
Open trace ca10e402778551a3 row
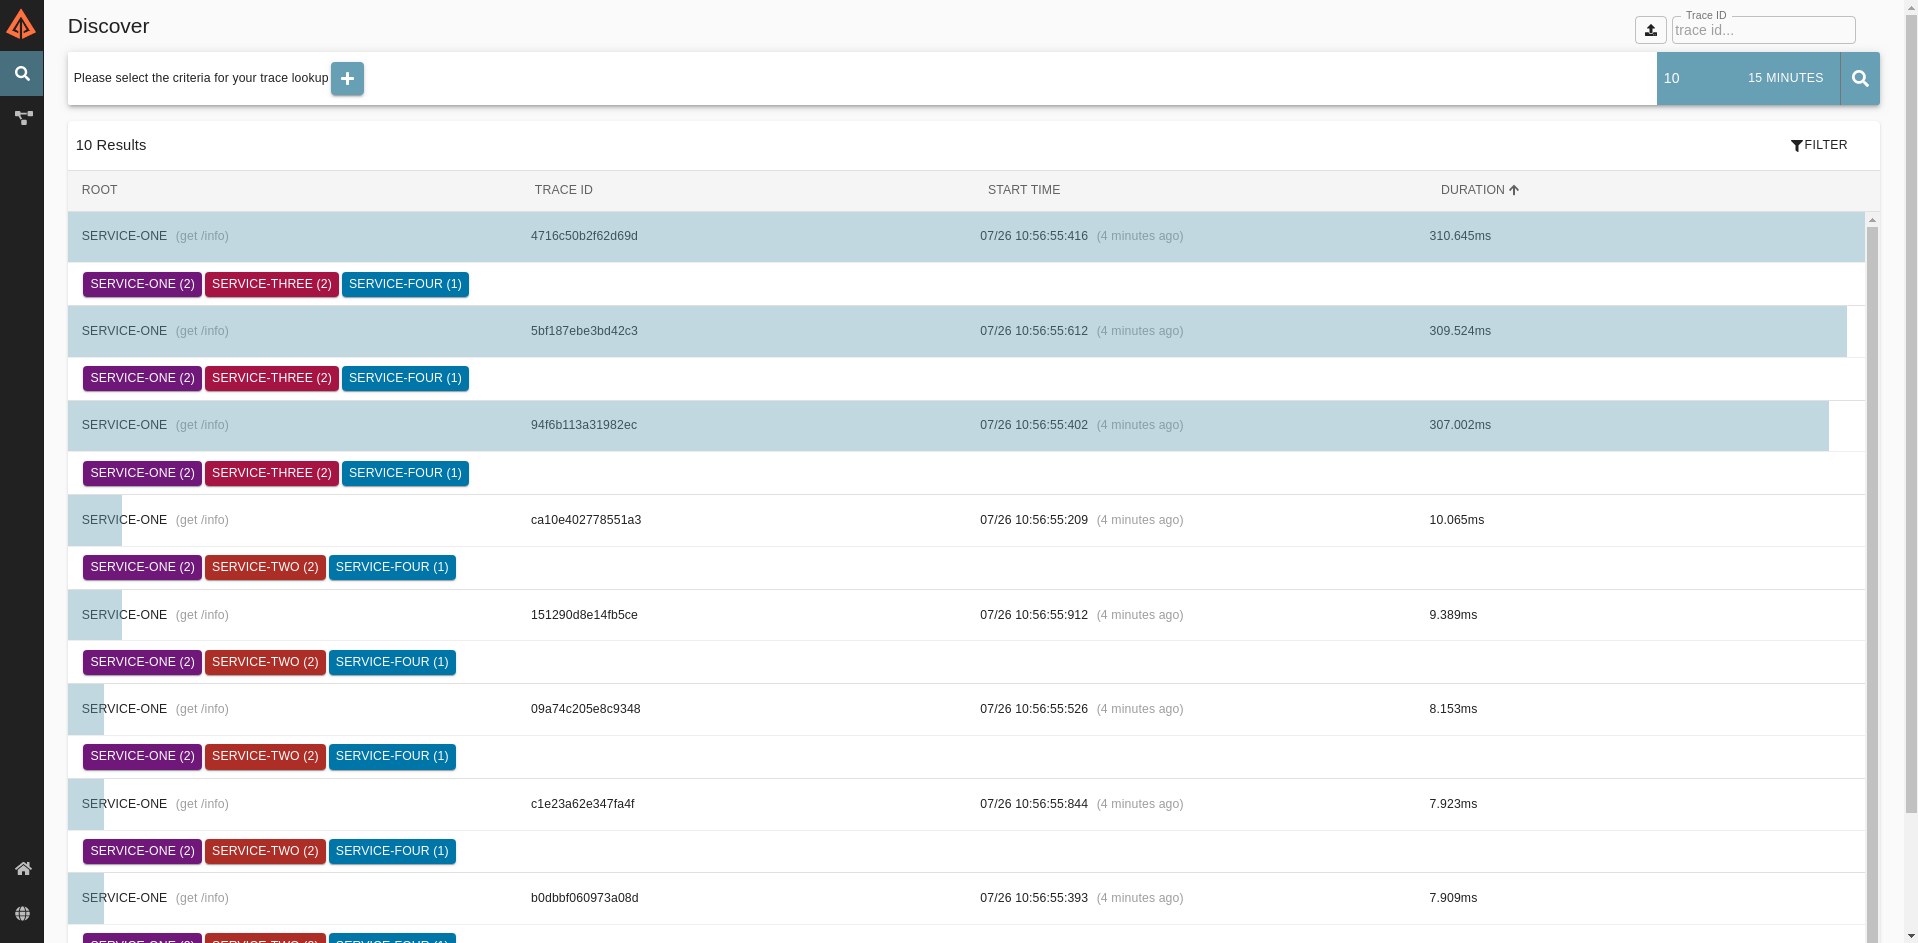click(586, 520)
